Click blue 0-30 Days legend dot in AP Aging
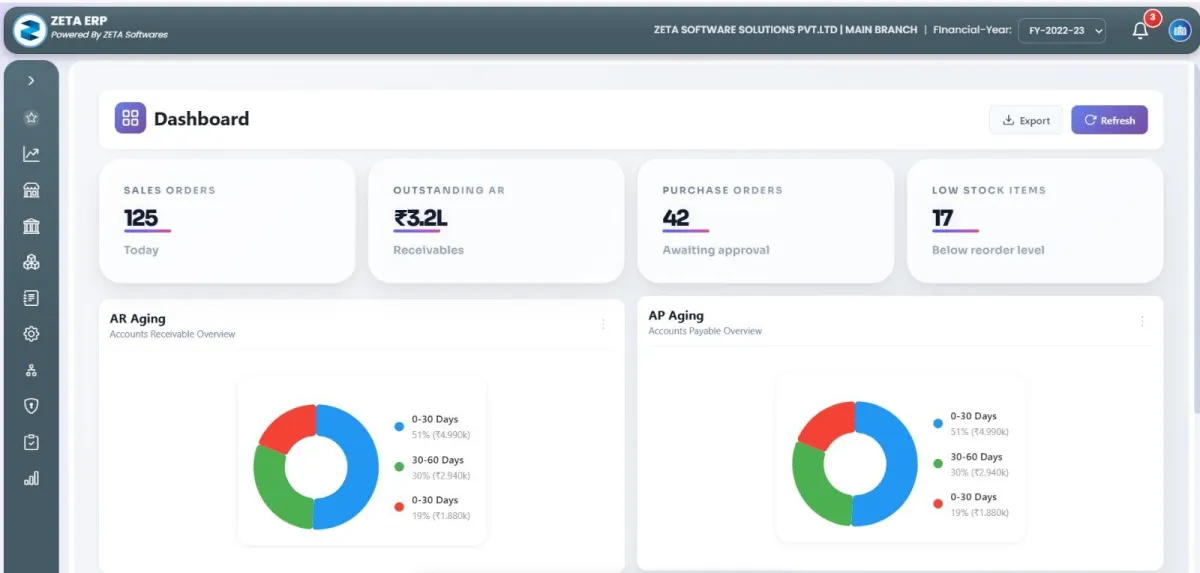 pos(937,423)
